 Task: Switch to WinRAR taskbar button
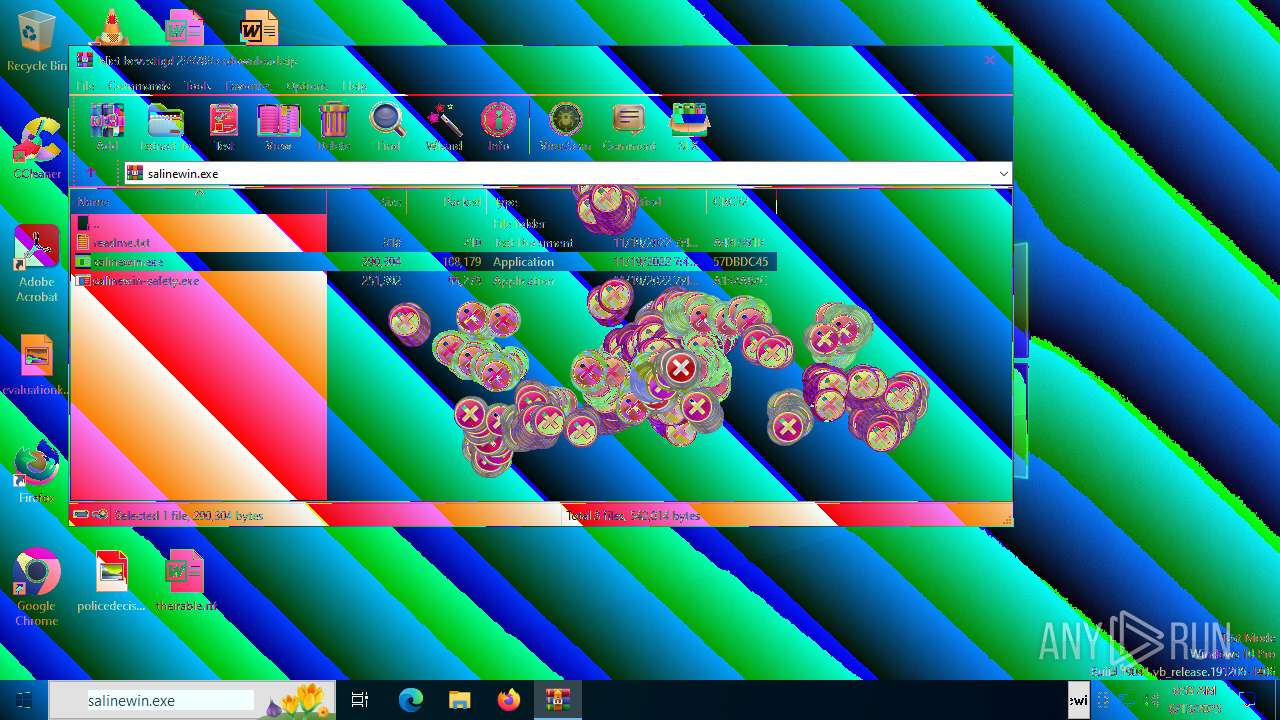tap(558, 700)
